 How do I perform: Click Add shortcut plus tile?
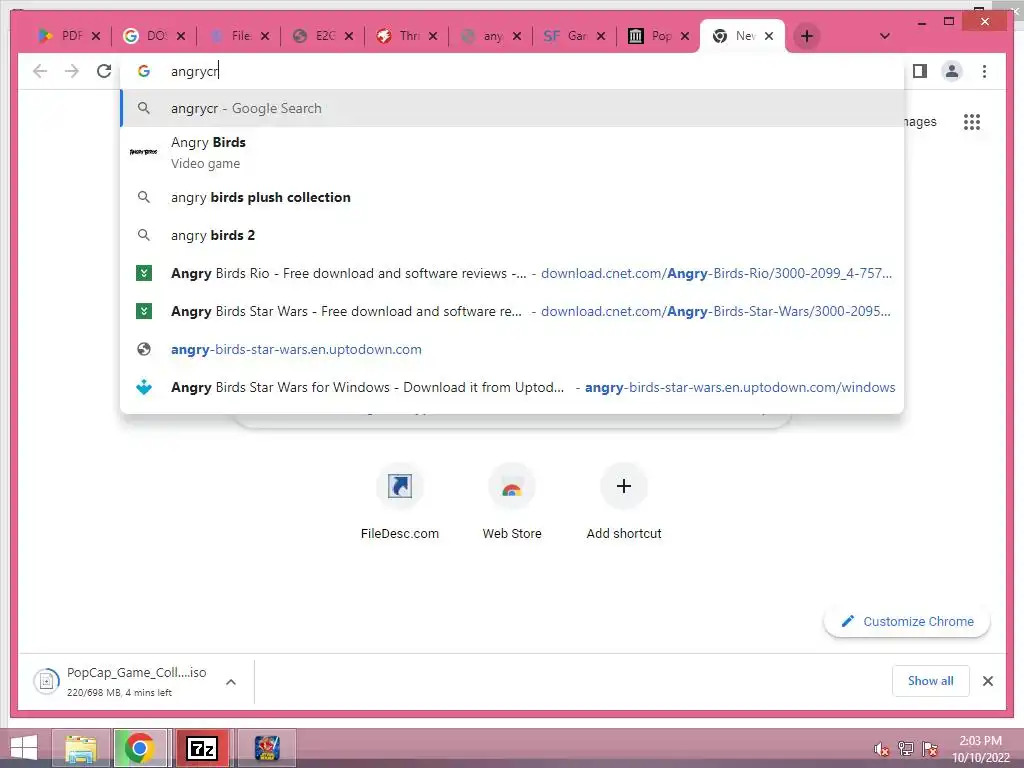624,502
